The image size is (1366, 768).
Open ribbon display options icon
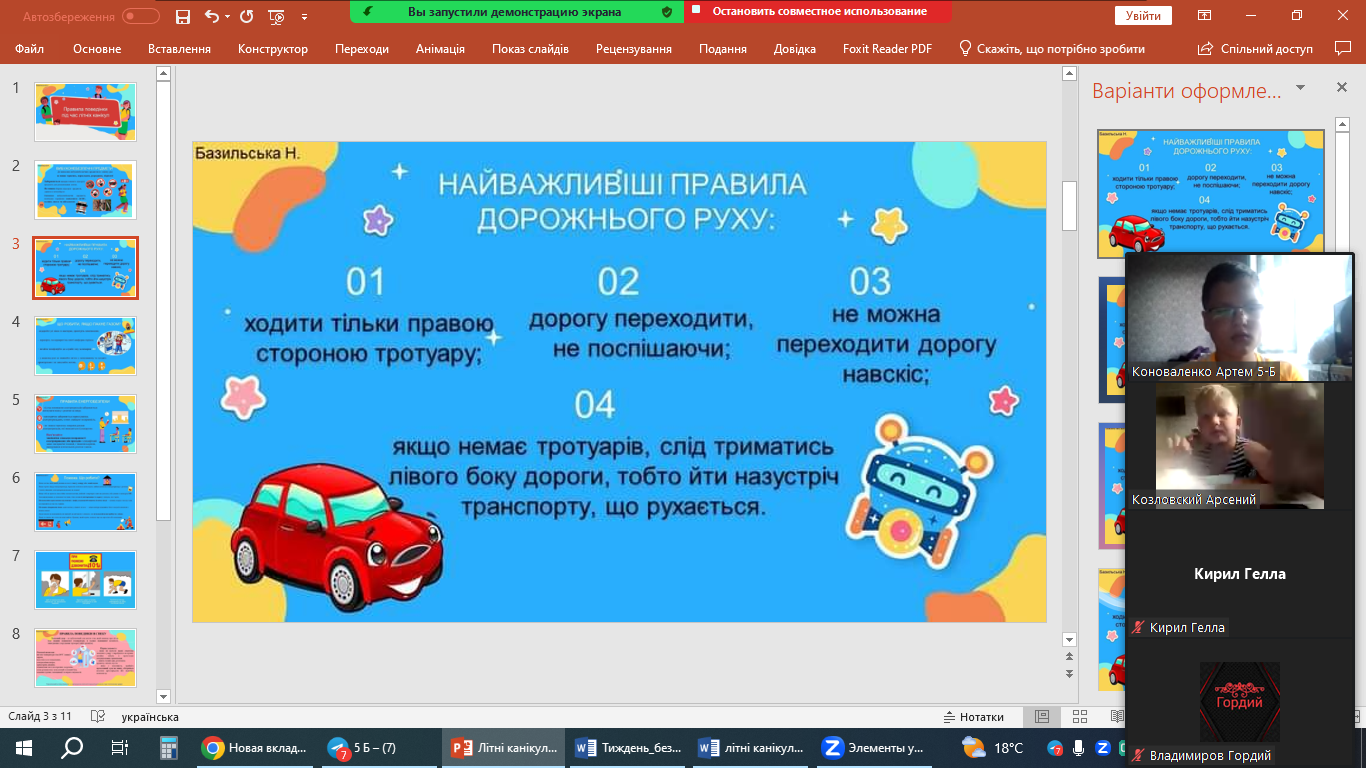pyautogui.click(x=1205, y=16)
